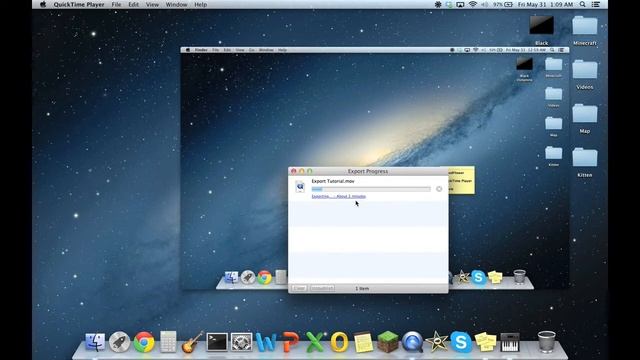Open the QuickTime Player application menu
The height and width of the screenshot is (360, 640).
[x=79, y=4]
